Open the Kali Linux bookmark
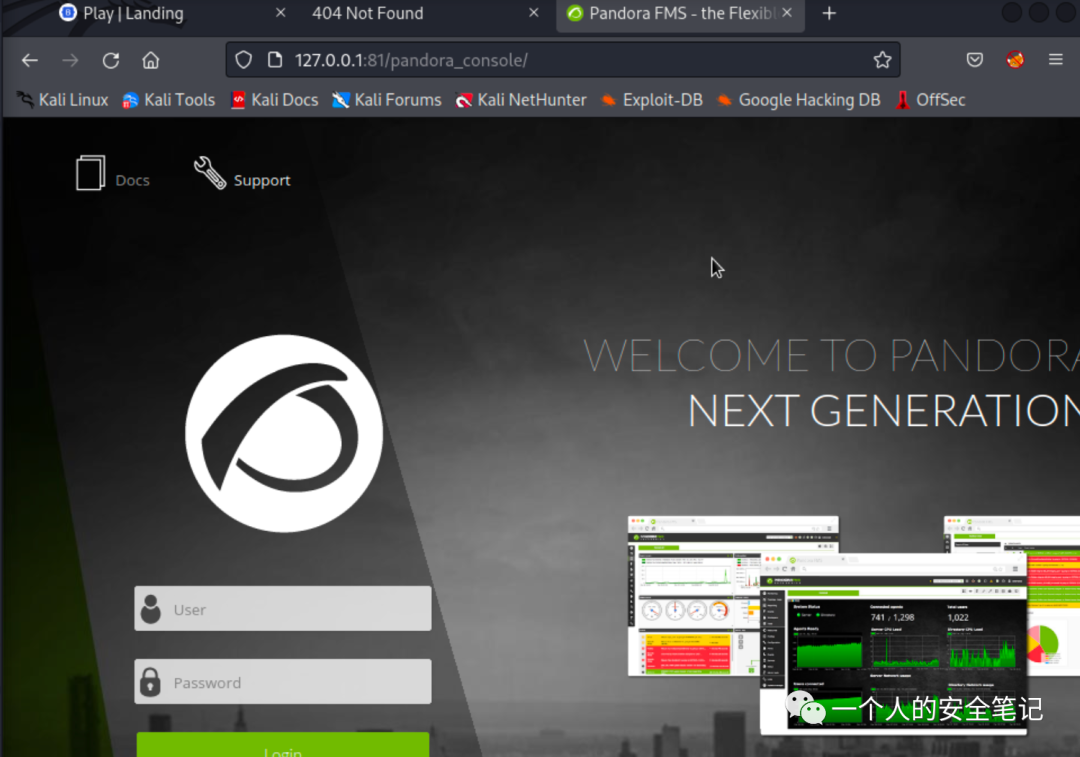1080x757 pixels. (63, 100)
